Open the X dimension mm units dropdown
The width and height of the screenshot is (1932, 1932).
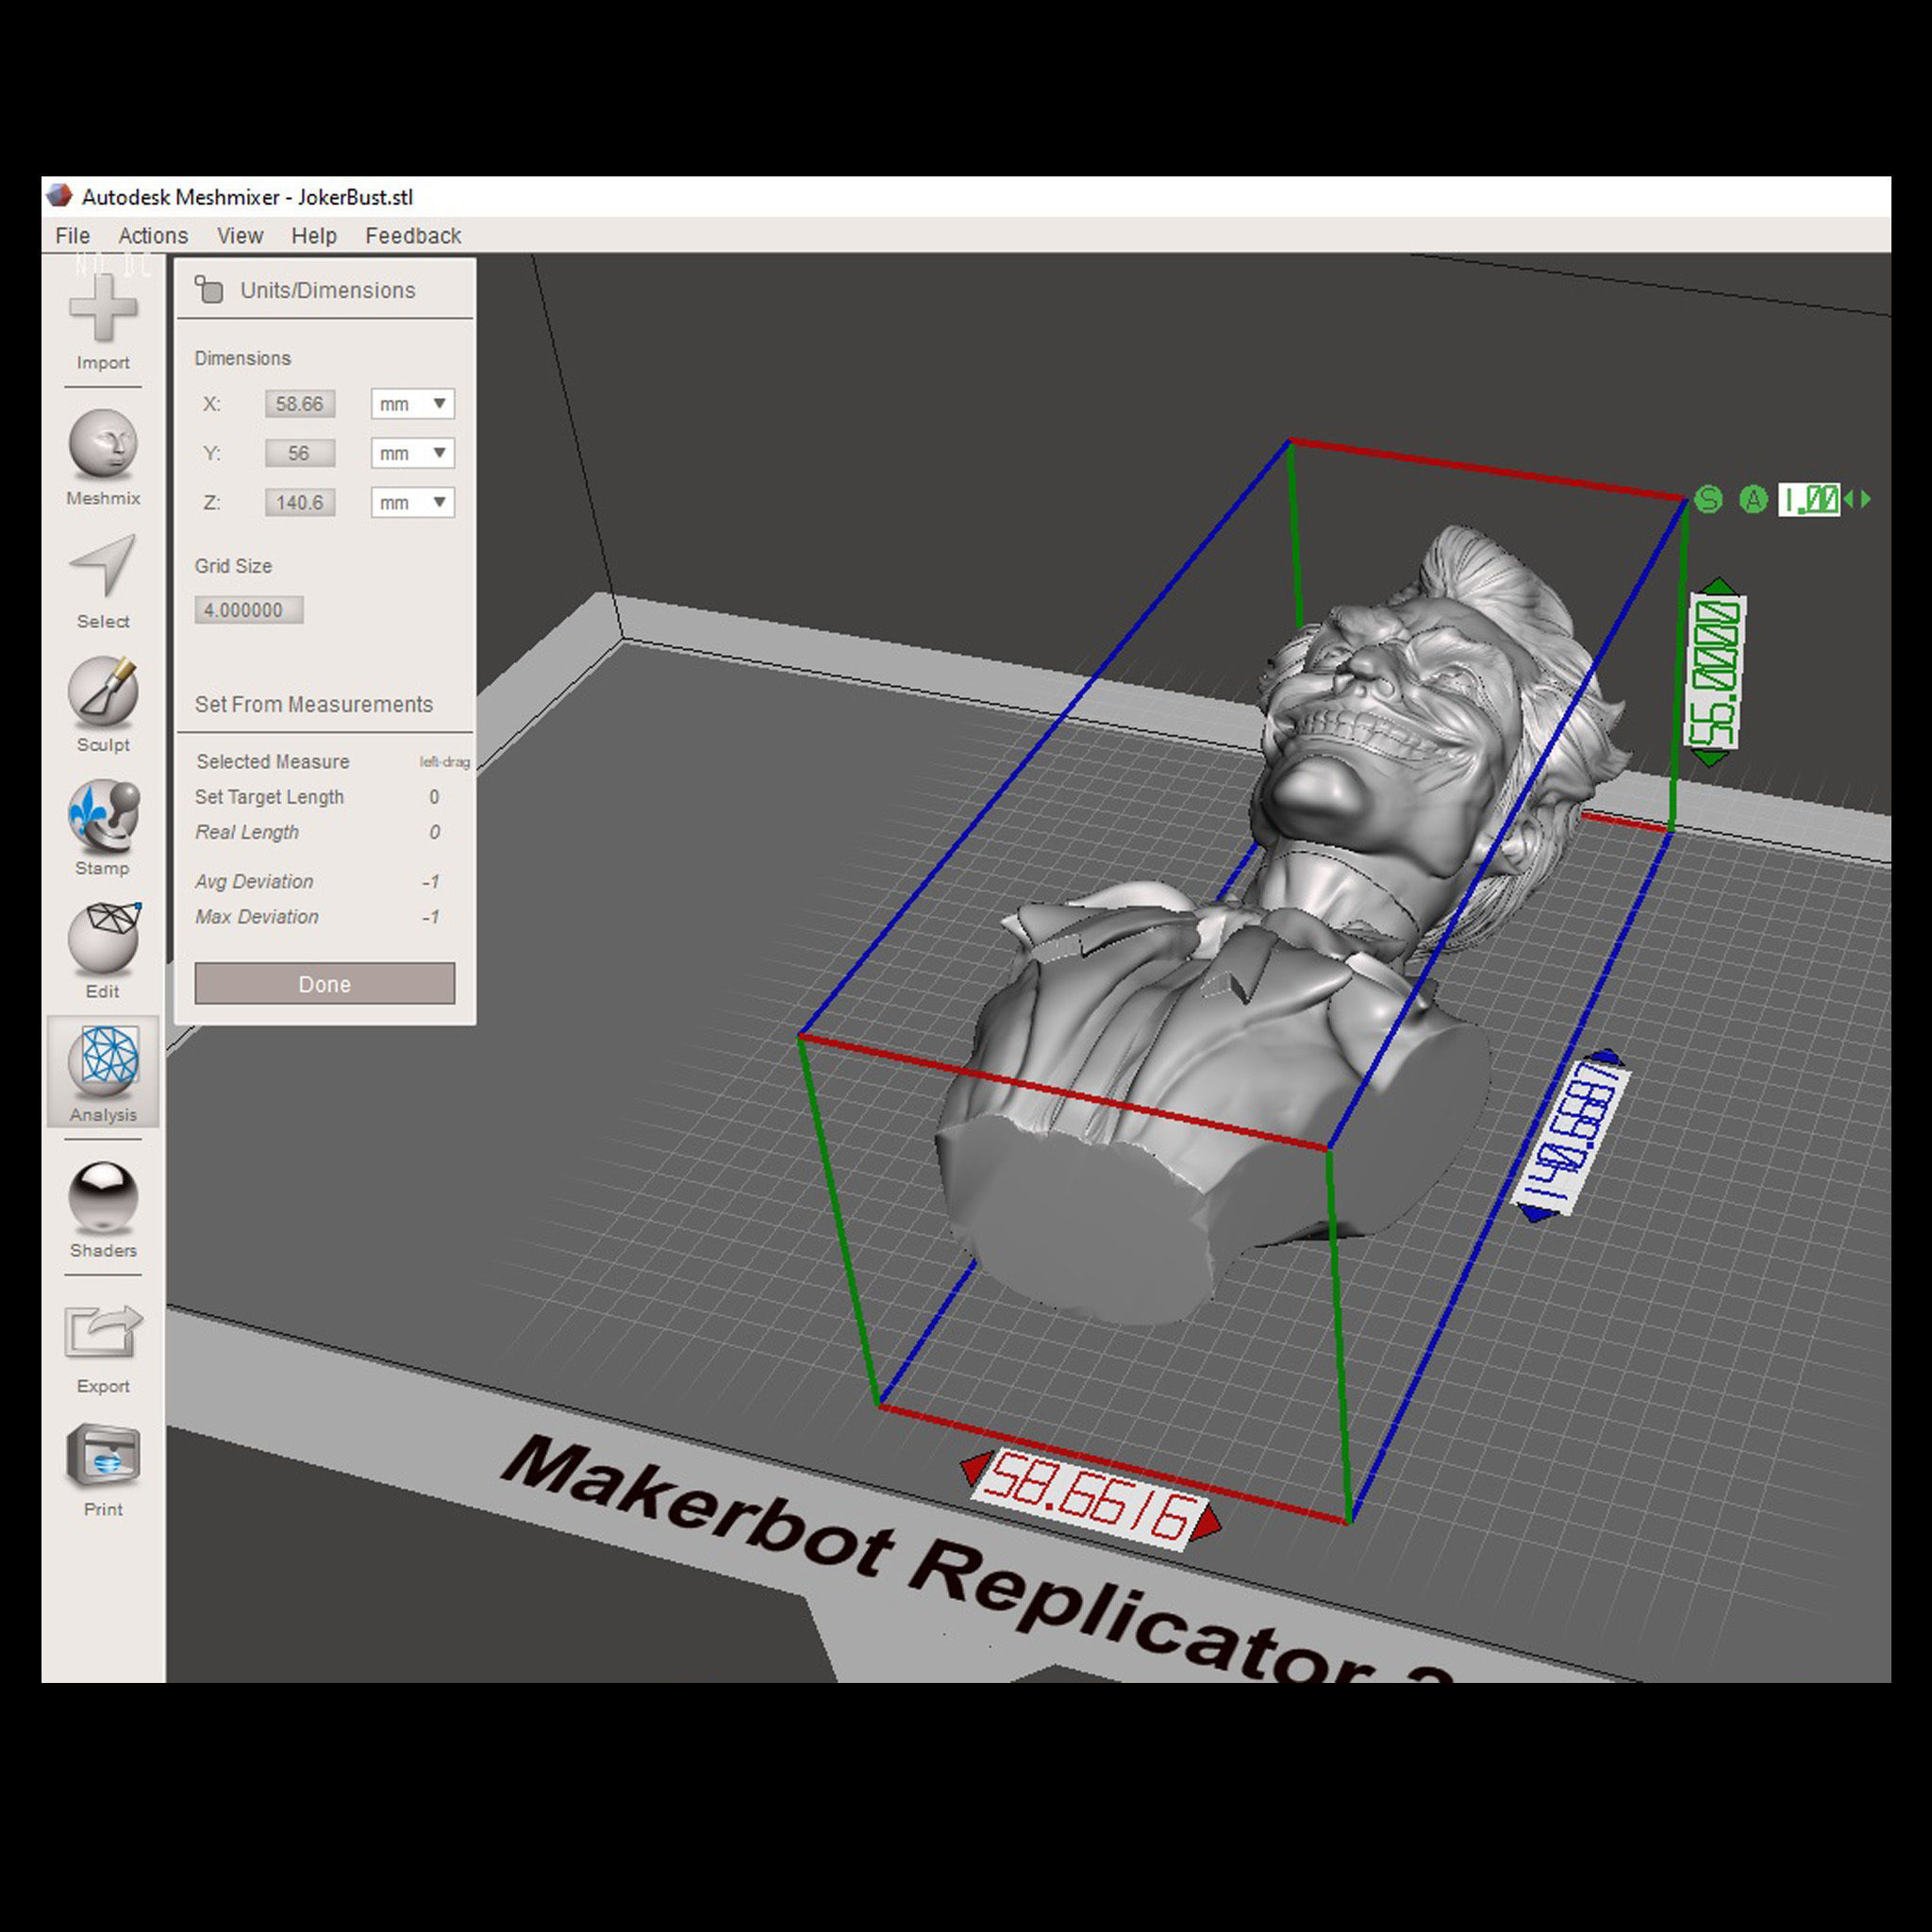pyautogui.click(x=413, y=404)
